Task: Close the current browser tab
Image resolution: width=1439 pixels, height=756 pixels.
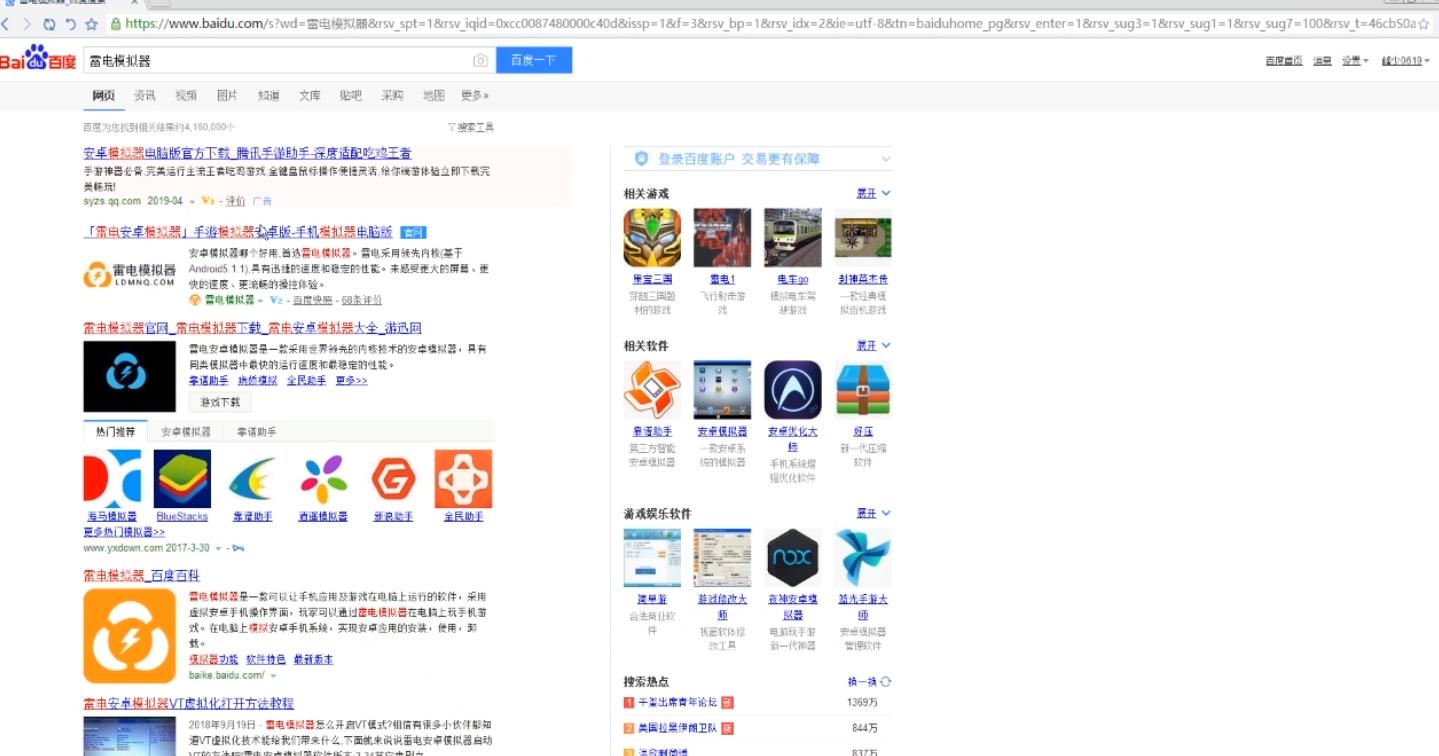Action: click(135, 2)
